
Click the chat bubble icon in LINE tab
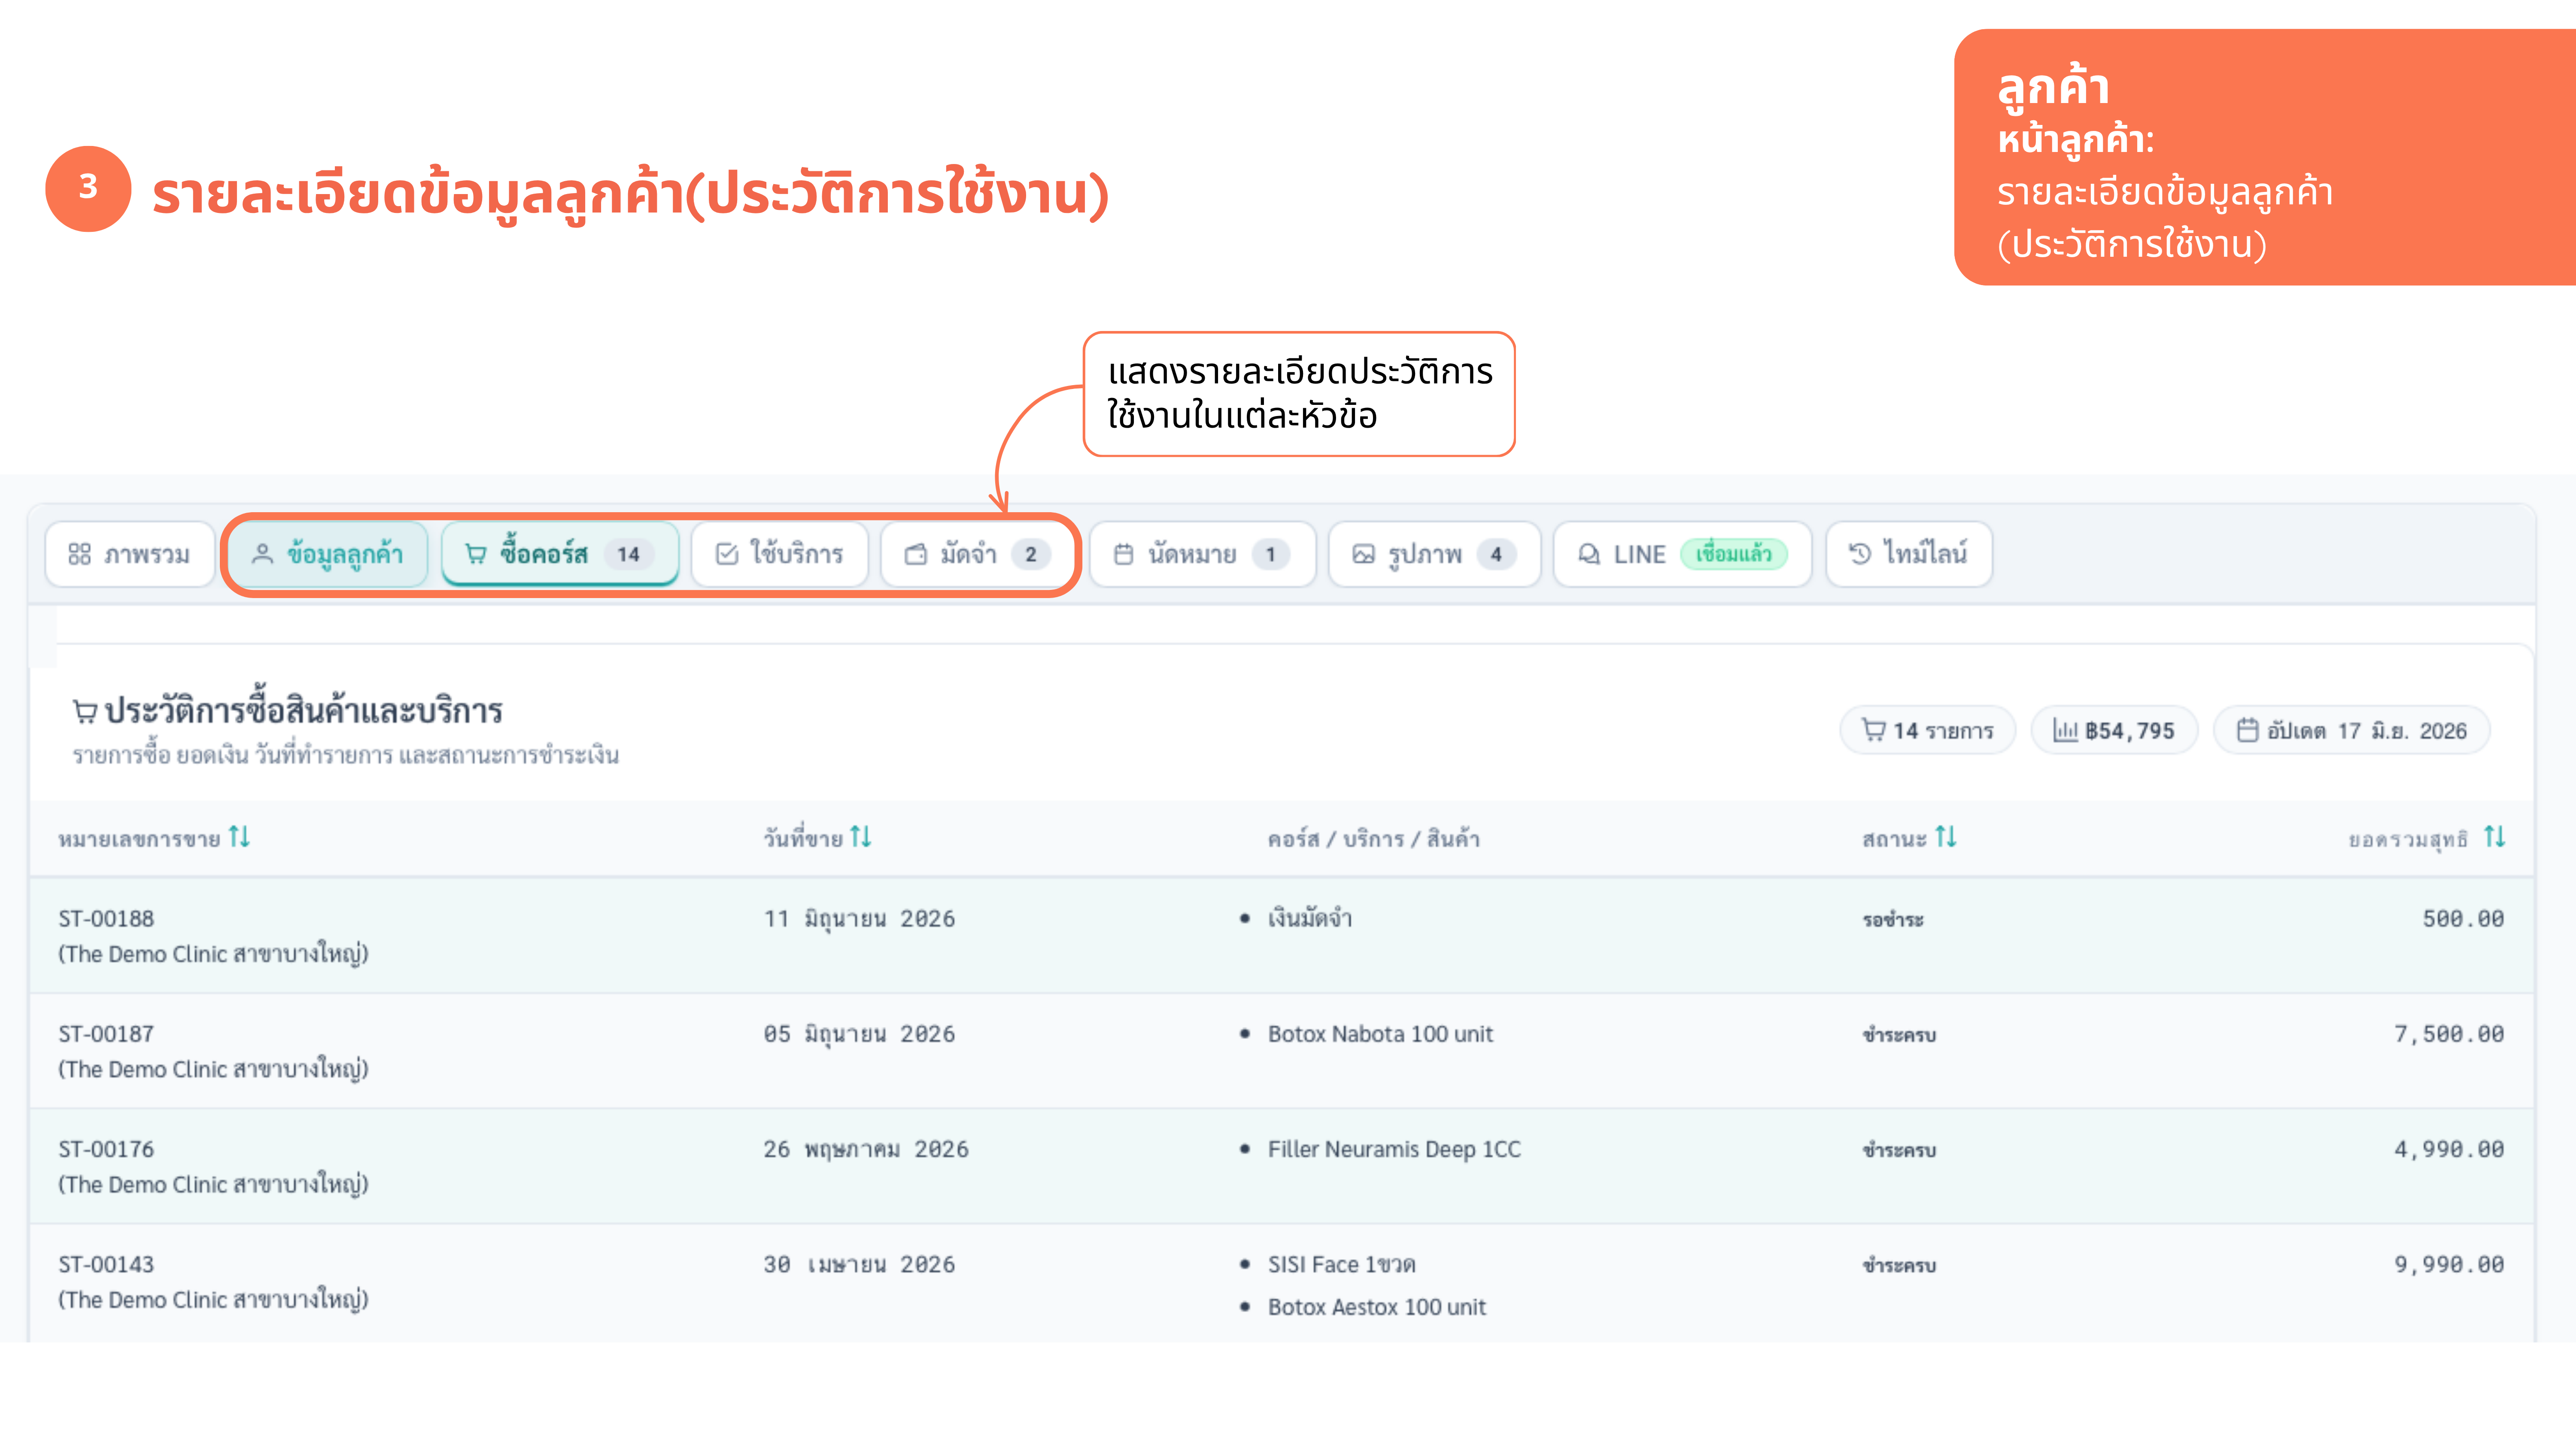[1589, 554]
